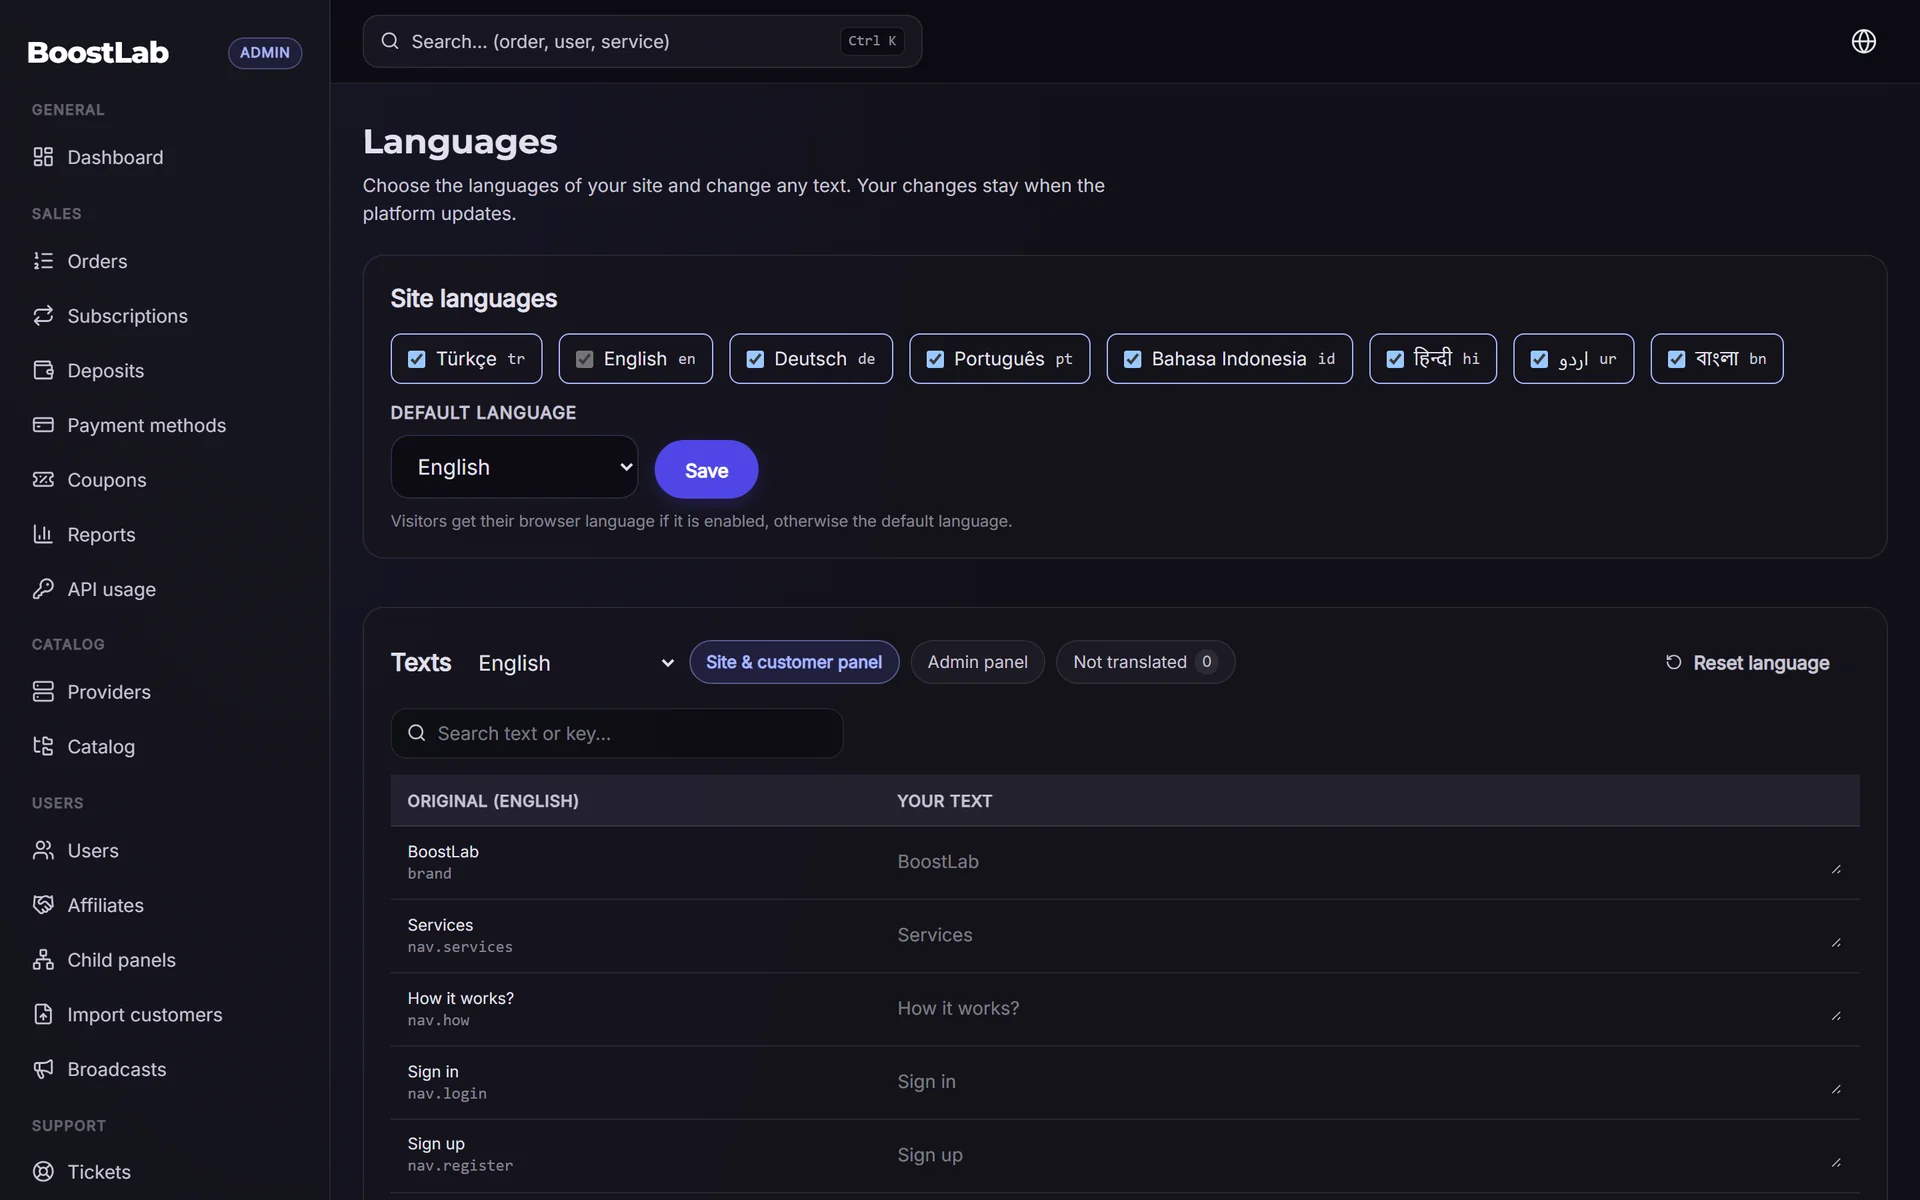Open the Texts language dropdown

(576, 663)
